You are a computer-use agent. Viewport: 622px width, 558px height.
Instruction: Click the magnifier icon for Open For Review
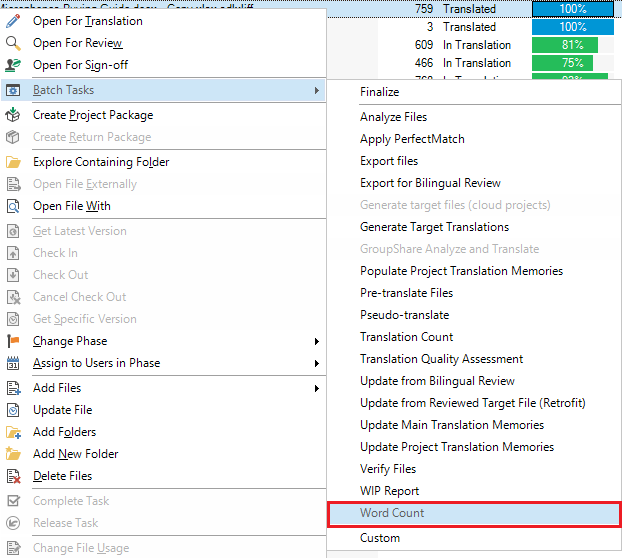click(13, 43)
